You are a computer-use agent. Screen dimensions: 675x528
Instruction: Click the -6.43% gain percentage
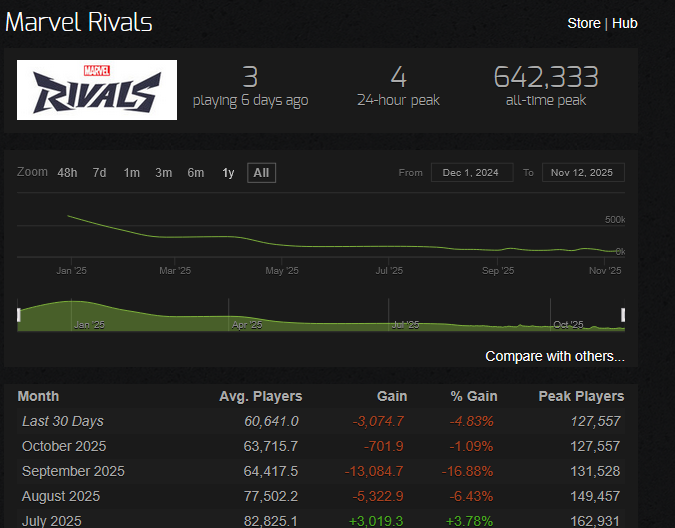pos(471,496)
